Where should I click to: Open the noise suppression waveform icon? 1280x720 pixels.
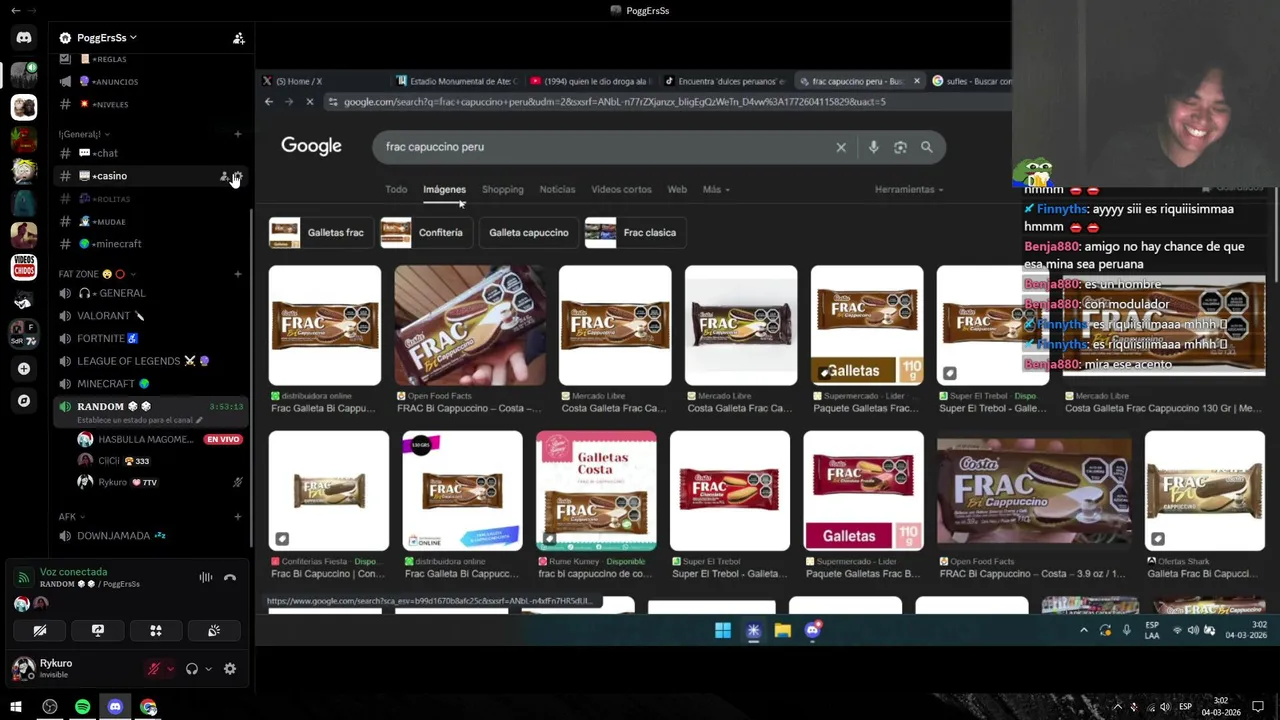click(206, 577)
